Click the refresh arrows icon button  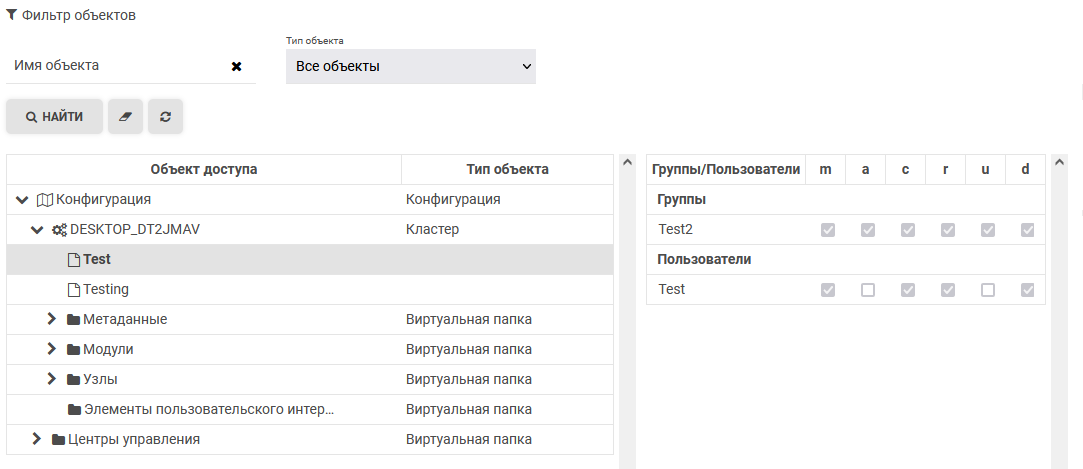(165, 117)
